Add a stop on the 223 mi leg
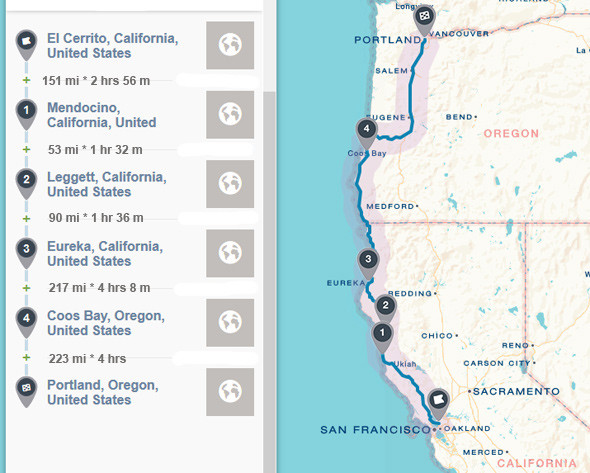This screenshot has height=473, width=590. [x=26, y=357]
